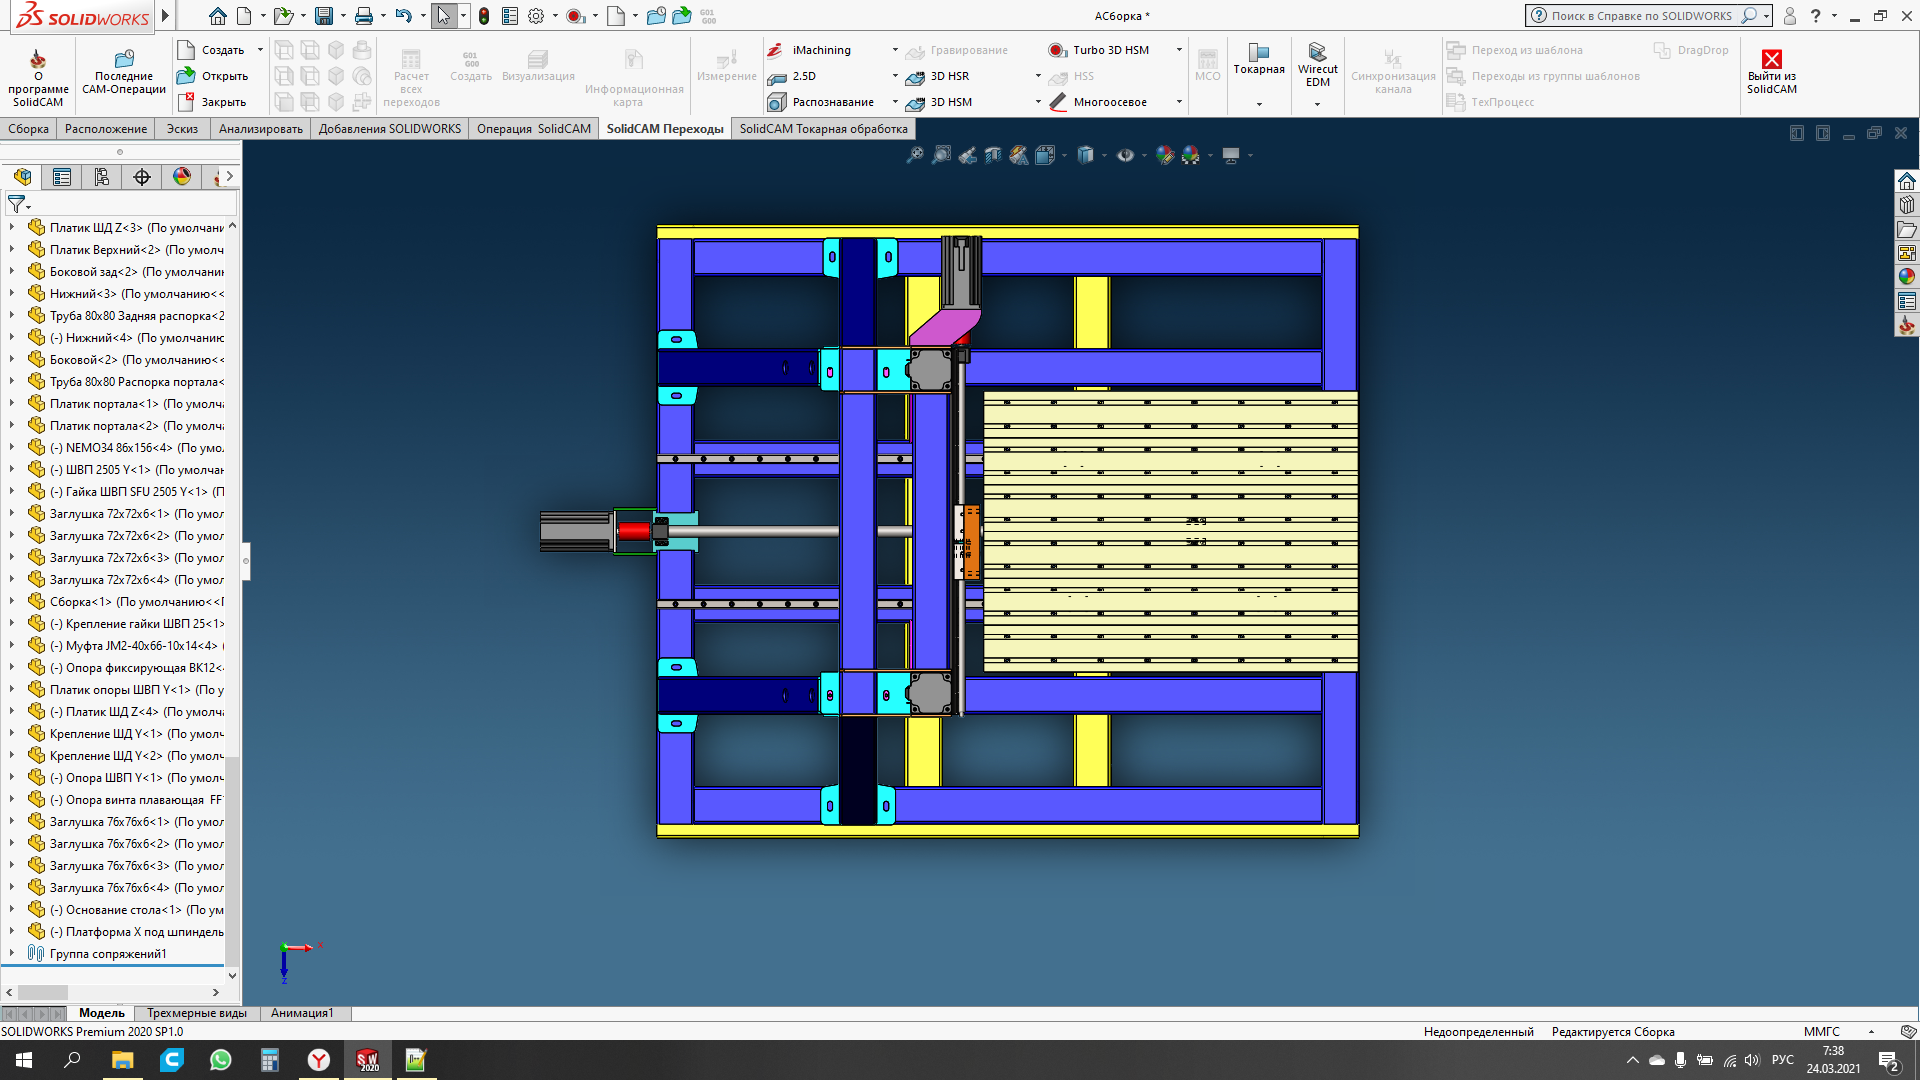Open the PropertyManager tab icon
The width and height of the screenshot is (1920, 1080).
tap(62, 177)
